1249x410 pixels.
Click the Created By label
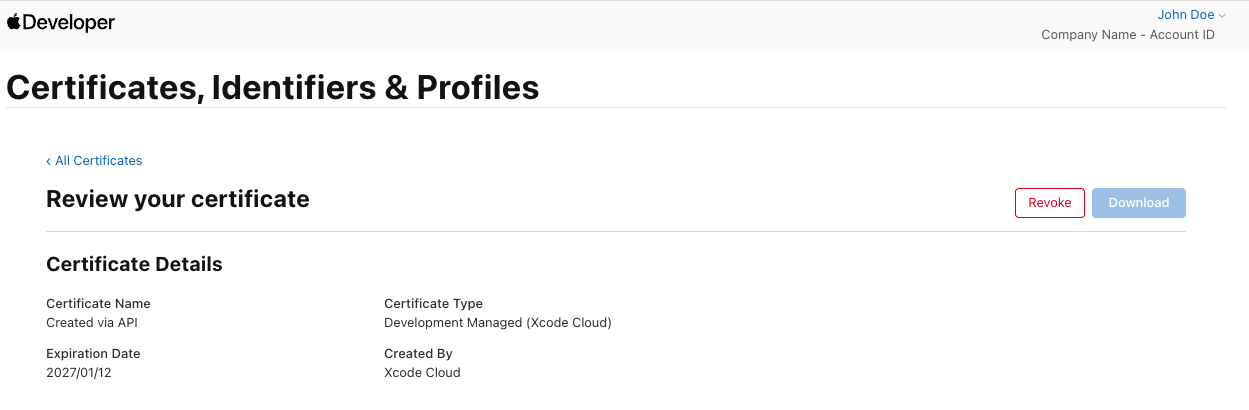tap(418, 354)
